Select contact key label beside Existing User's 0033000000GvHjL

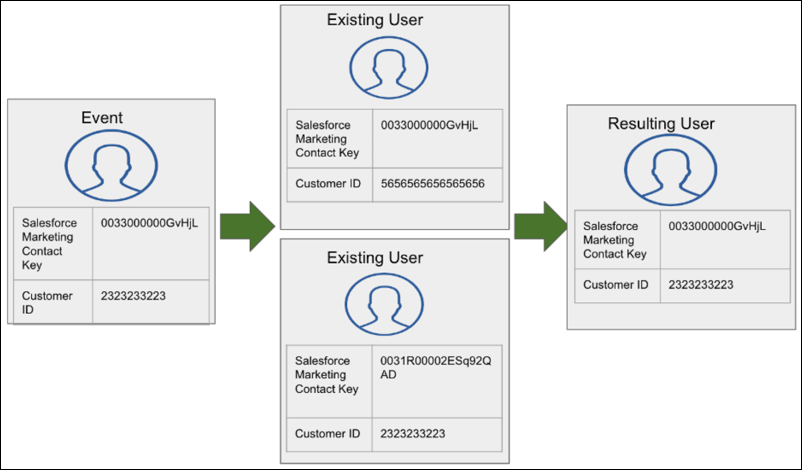(x=327, y=139)
